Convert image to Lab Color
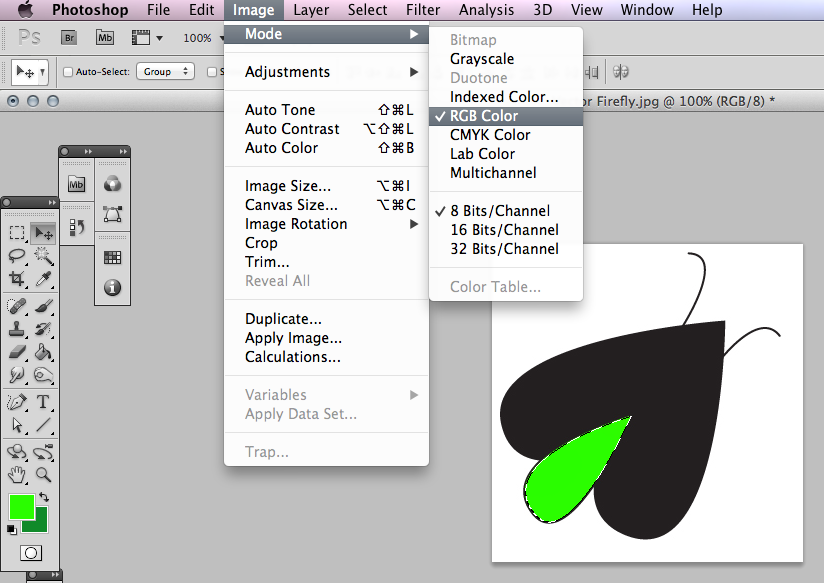Viewport: 824px width, 583px height. (x=506, y=154)
